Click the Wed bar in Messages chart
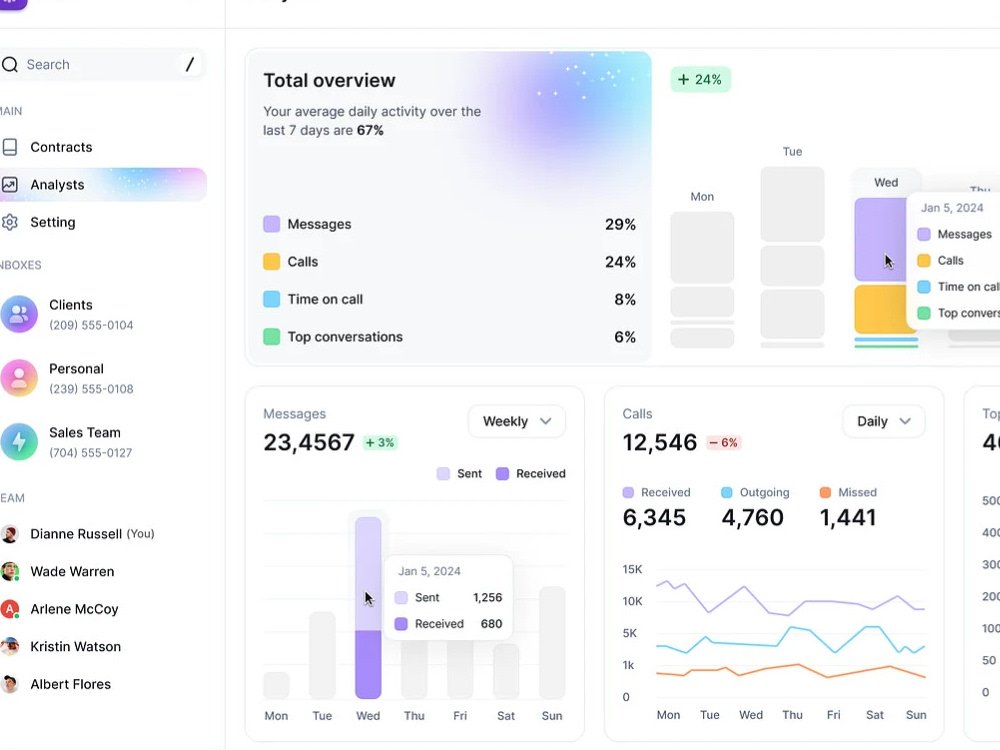The width and height of the screenshot is (1000, 750). (368, 608)
